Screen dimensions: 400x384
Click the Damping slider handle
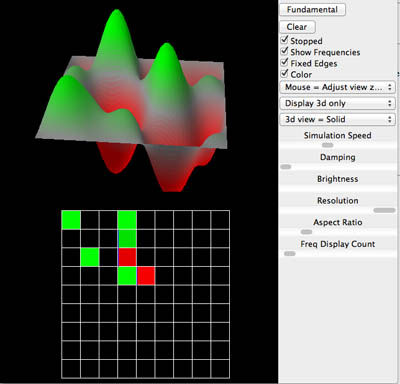(286, 167)
